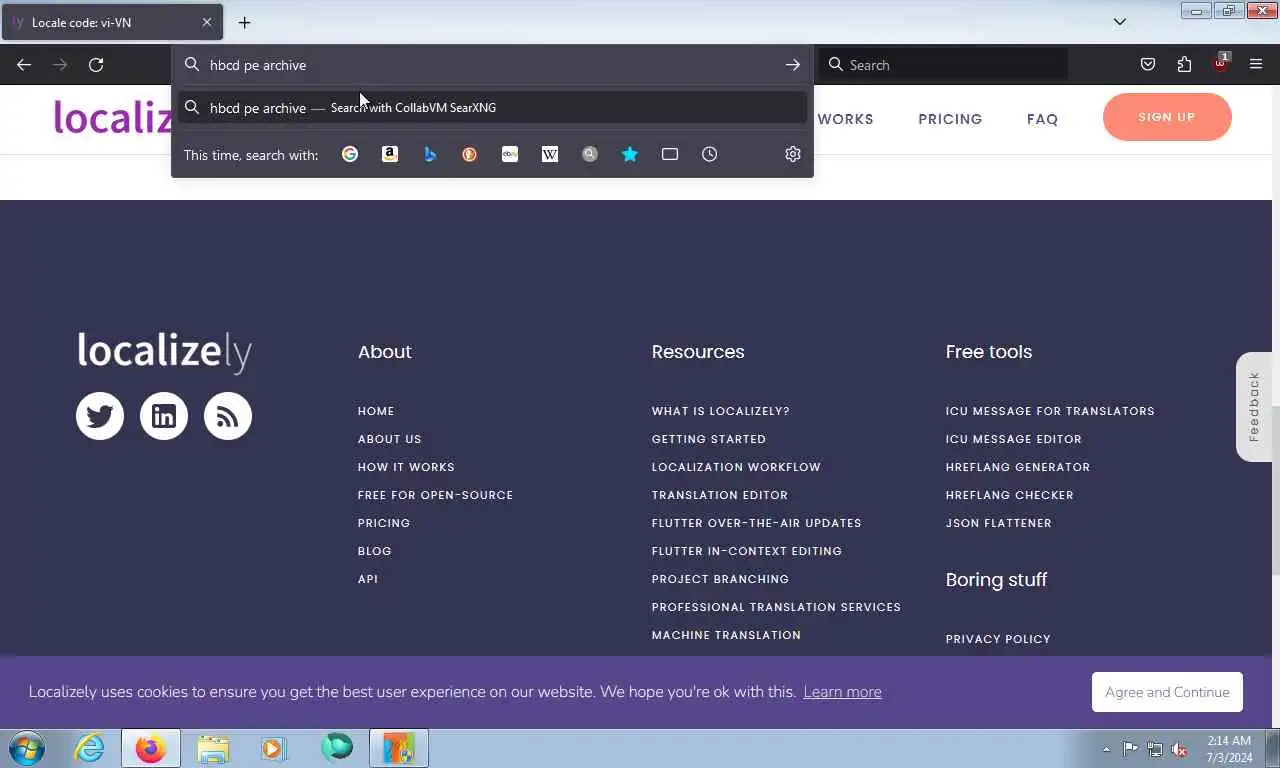Viewport: 1280px width, 768px height.
Task: Open the GETTING STARTED link
Action: [x=709, y=439]
